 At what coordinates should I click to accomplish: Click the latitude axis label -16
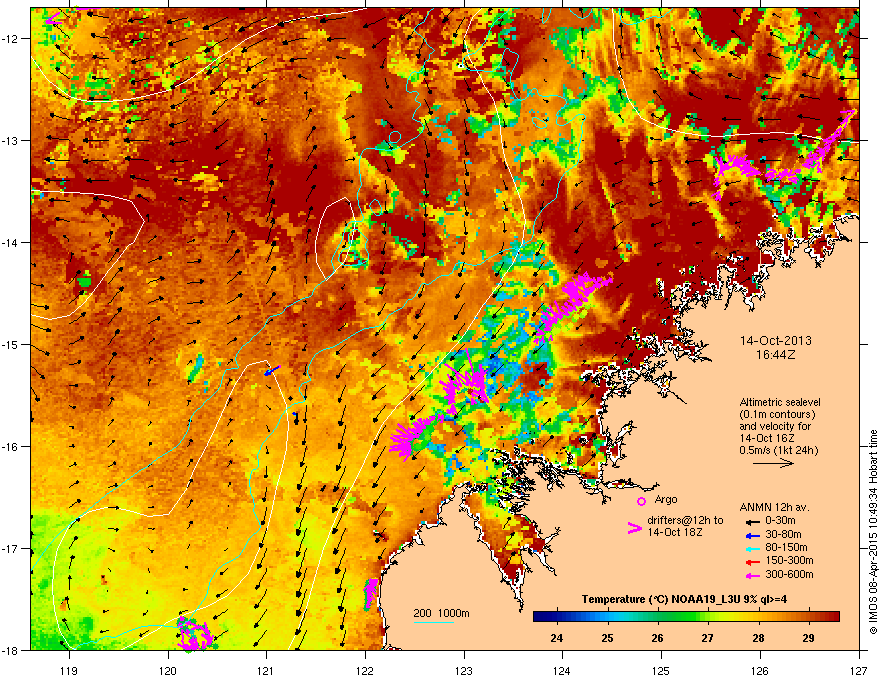click(11, 447)
